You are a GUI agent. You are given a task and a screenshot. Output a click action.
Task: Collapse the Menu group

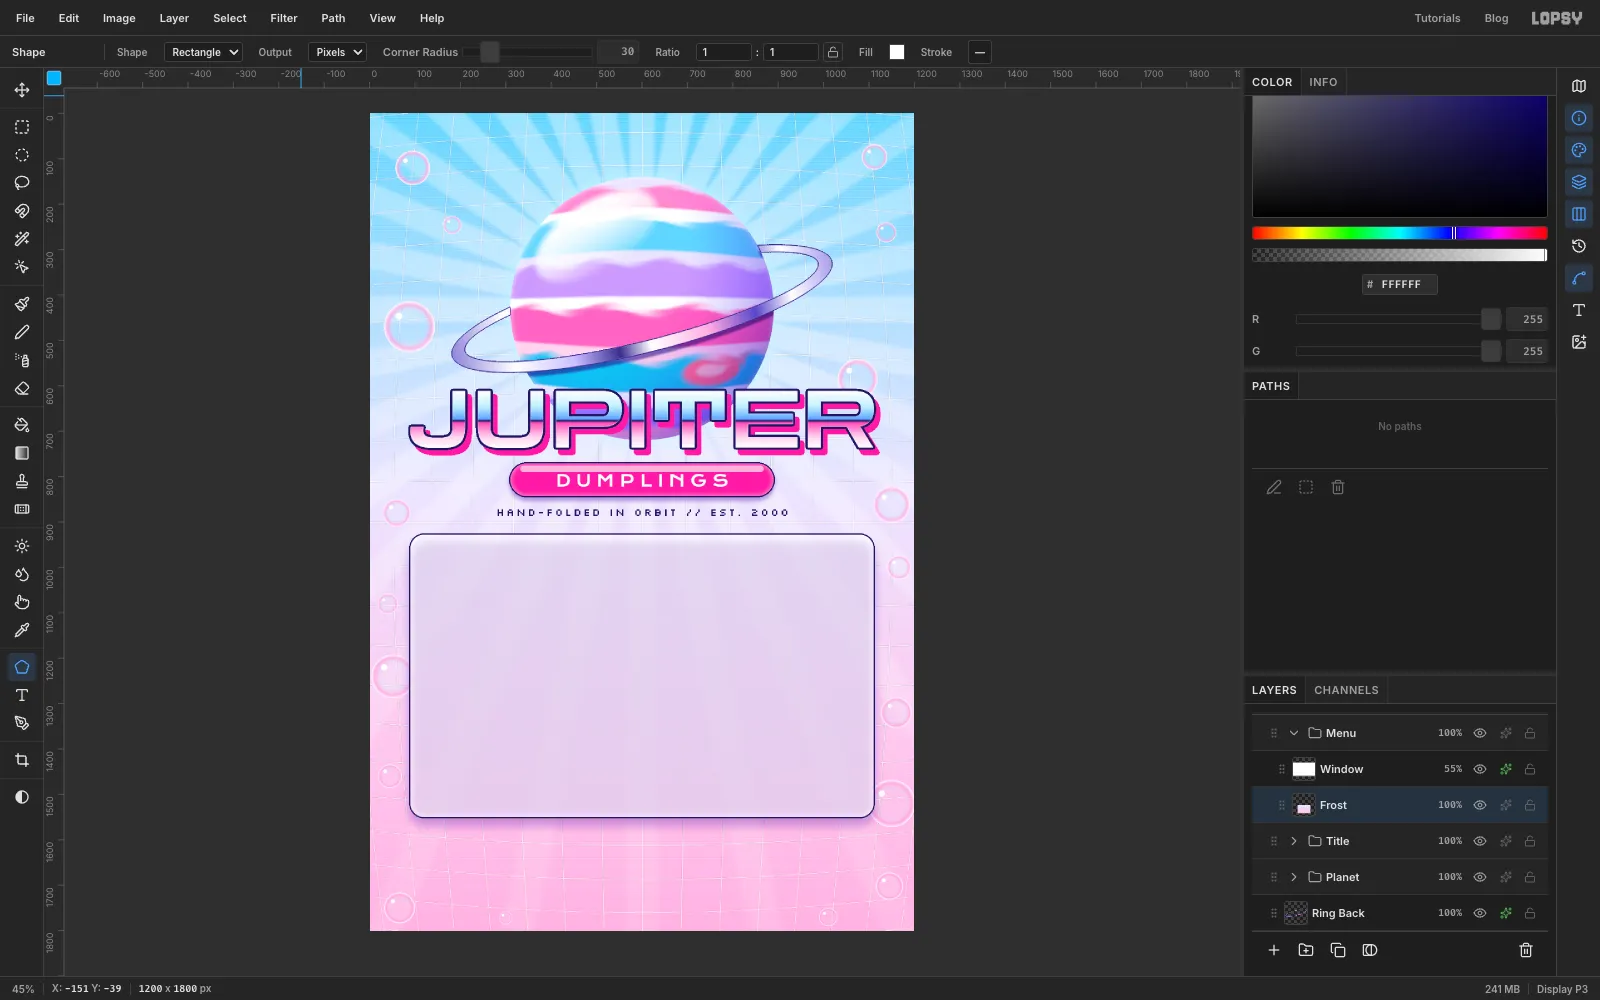point(1294,733)
